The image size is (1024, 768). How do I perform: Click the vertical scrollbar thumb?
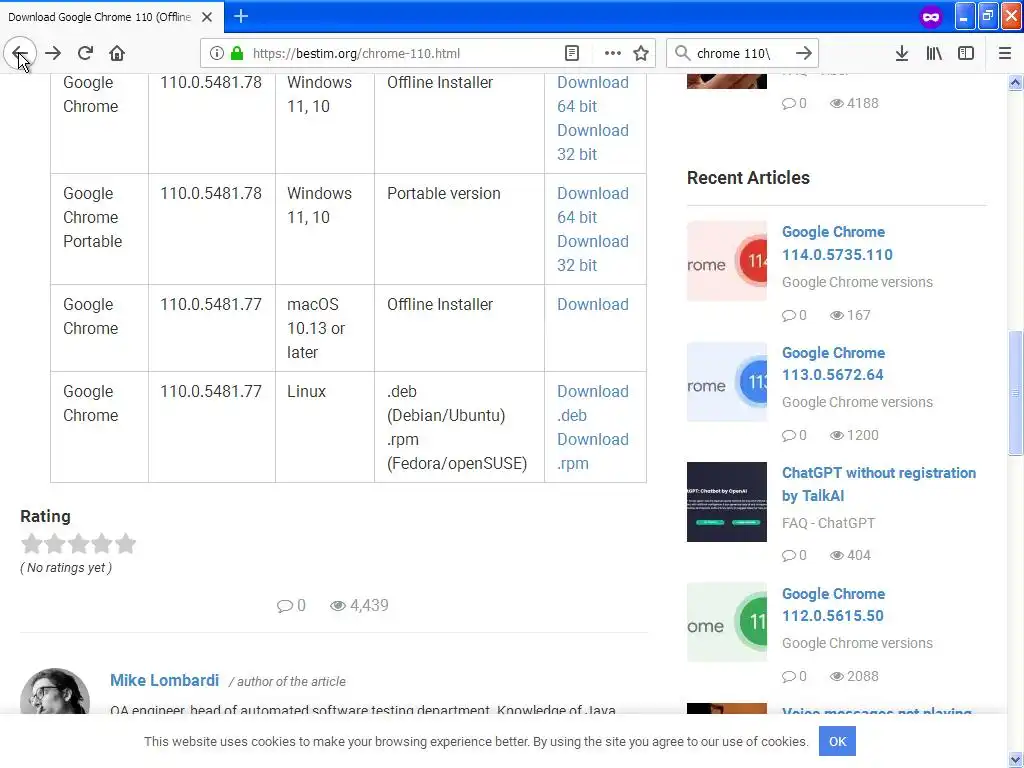(x=1015, y=393)
